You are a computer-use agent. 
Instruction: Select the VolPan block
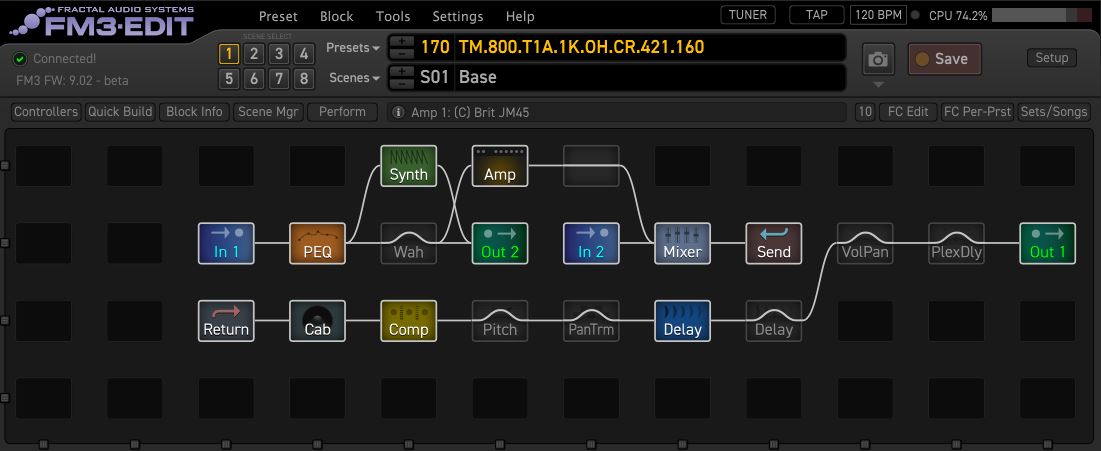click(865, 243)
